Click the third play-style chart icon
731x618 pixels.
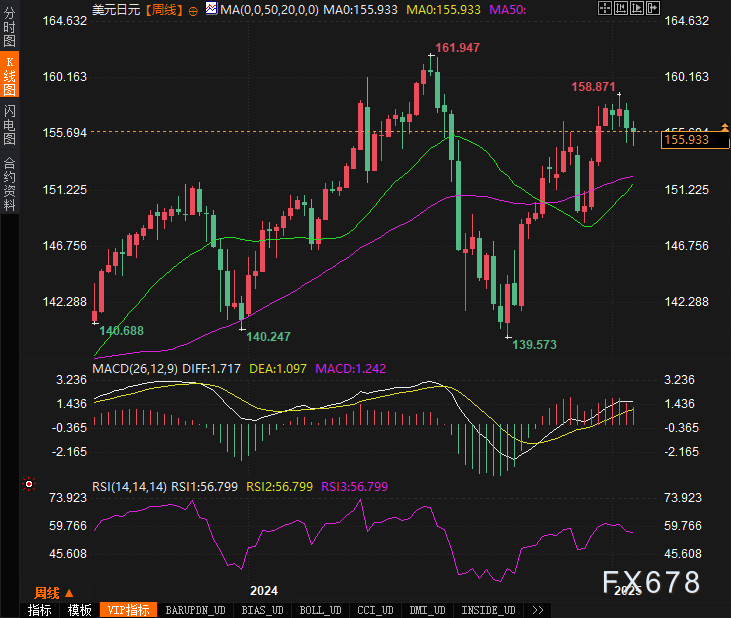point(636,8)
